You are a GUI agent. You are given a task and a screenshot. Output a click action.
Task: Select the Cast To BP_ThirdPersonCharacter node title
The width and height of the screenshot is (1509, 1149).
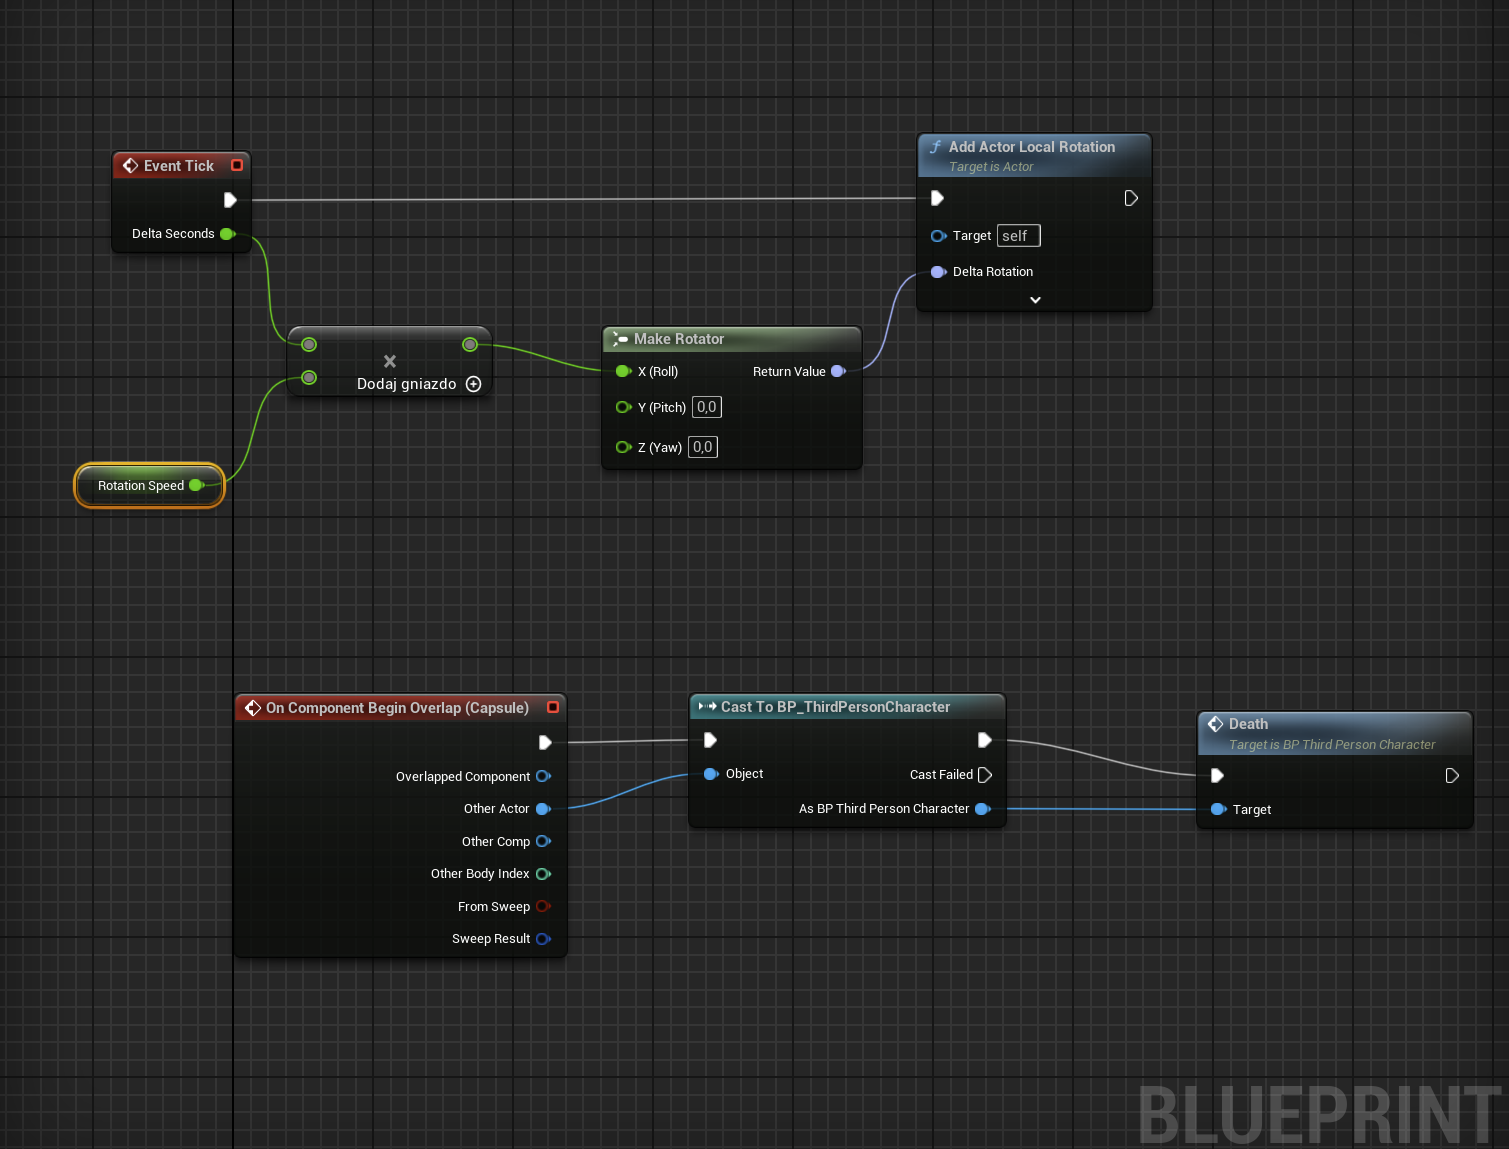835,707
